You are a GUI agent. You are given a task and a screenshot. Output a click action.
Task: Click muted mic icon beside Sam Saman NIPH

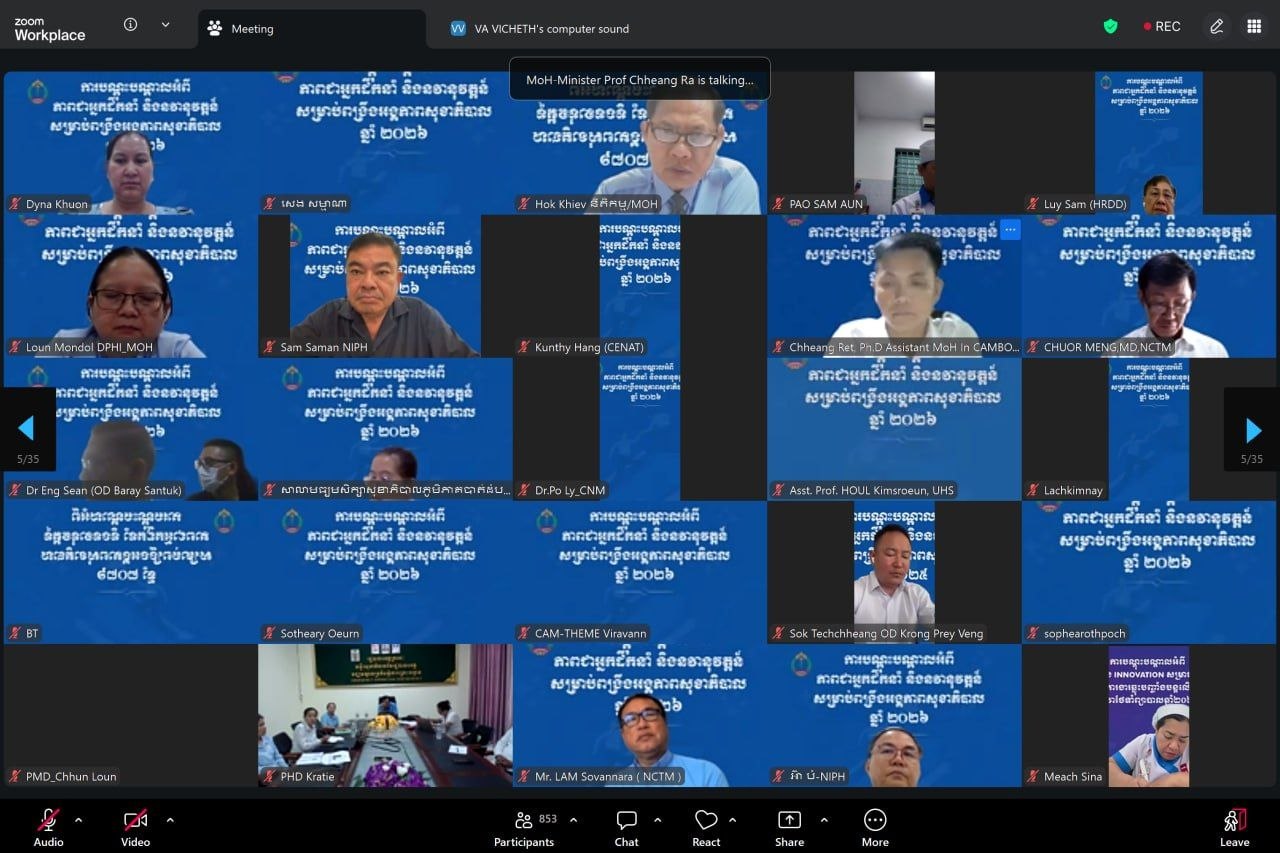[x=270, y=347]
